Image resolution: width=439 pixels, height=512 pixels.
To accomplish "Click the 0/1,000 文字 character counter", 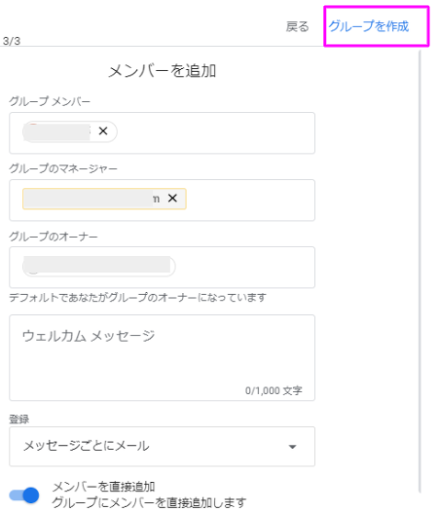I will tap(274, 390).
